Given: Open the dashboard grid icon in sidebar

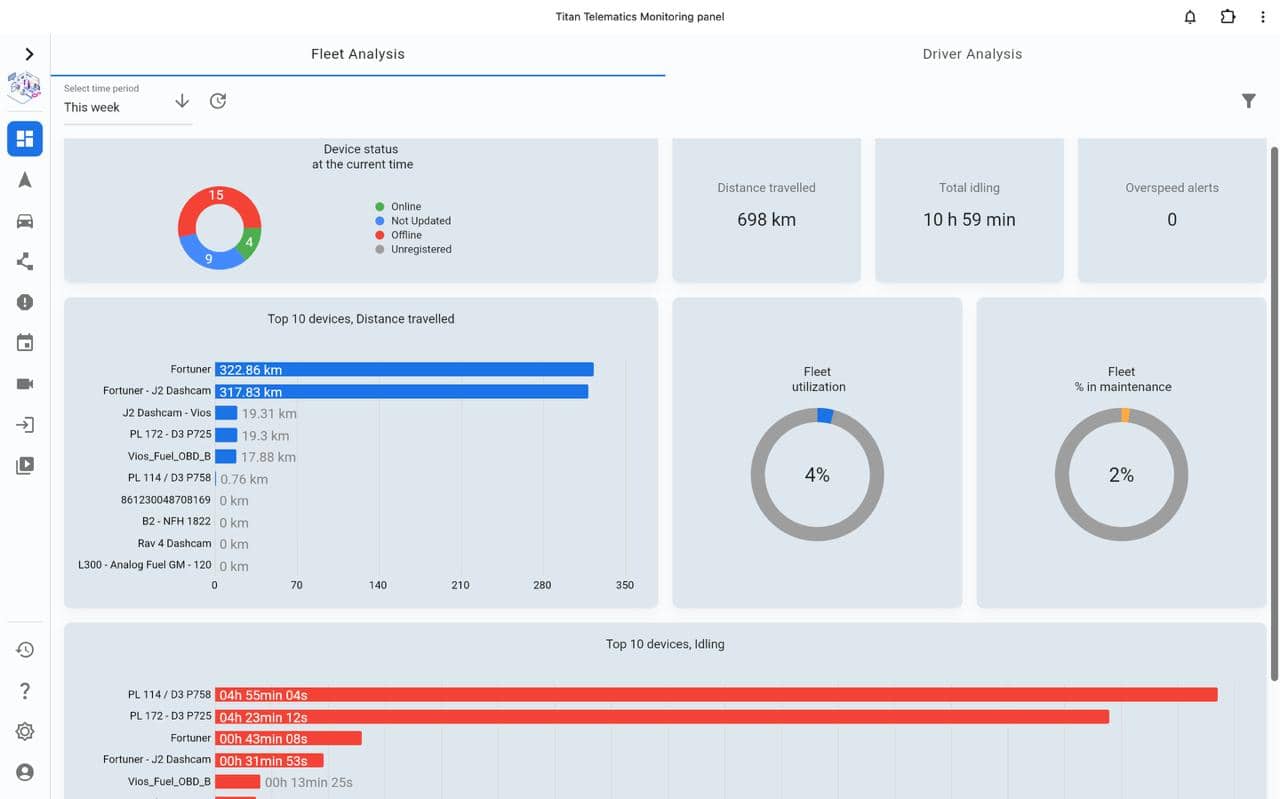Looking at the screenshot, I should click(x=25, y=139).
